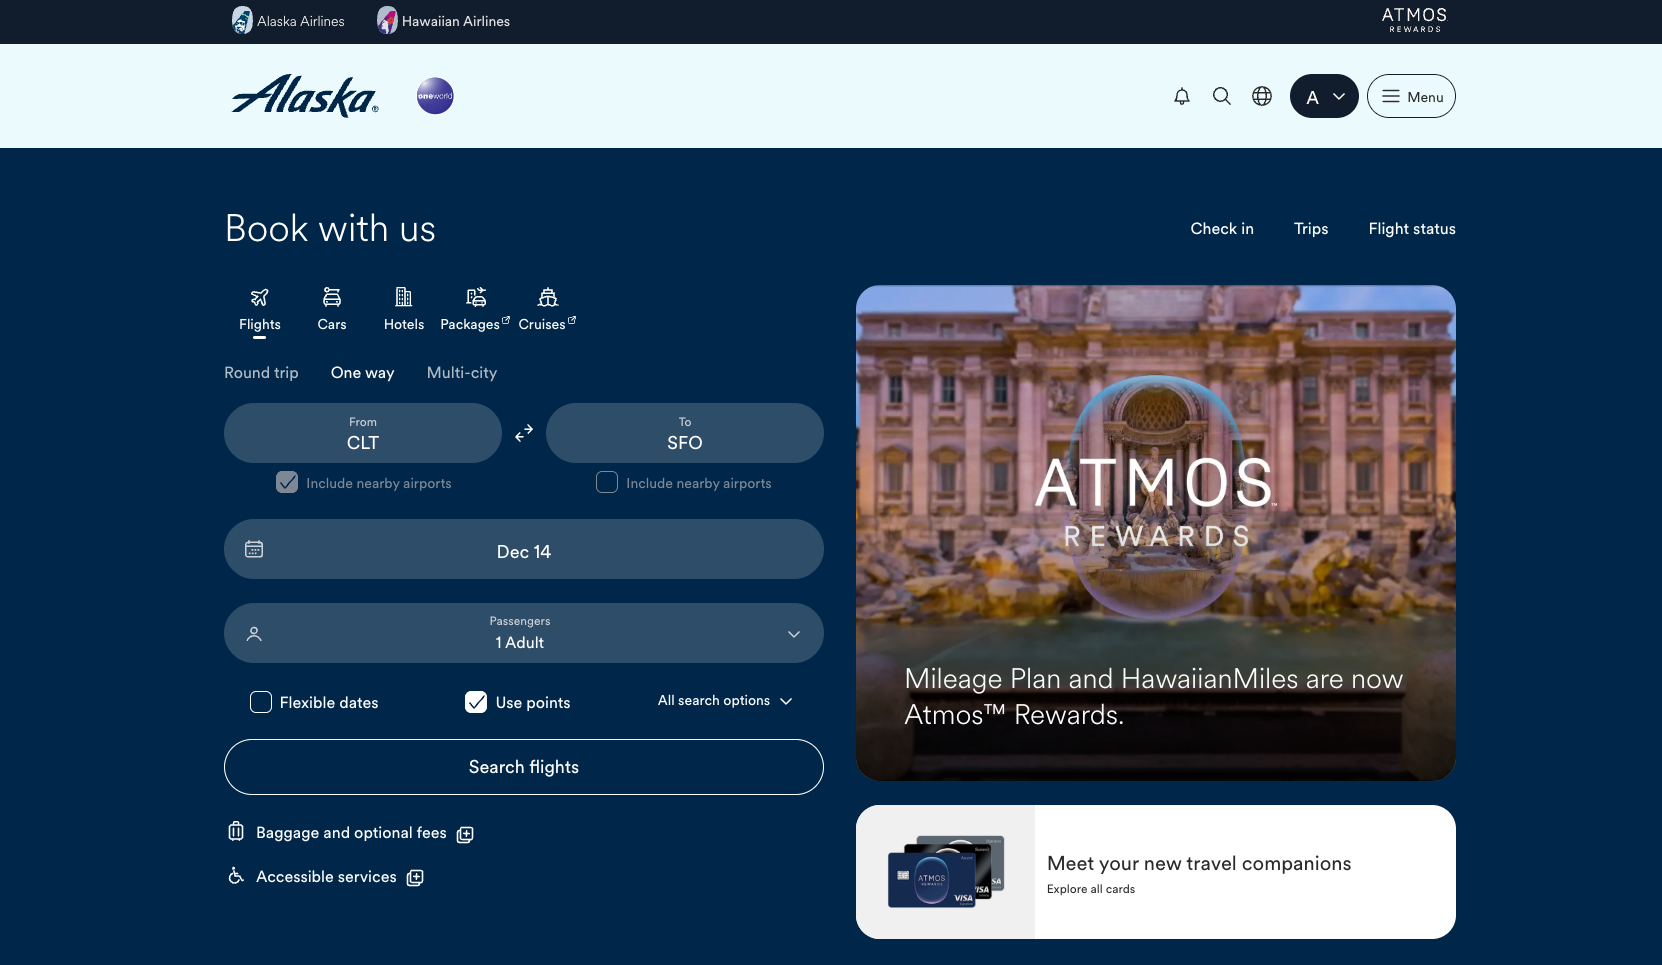The height and width of the screenshot is (965, 1662).
Task: Enable the Flexible dates option
Action: [x=261, y=702]
